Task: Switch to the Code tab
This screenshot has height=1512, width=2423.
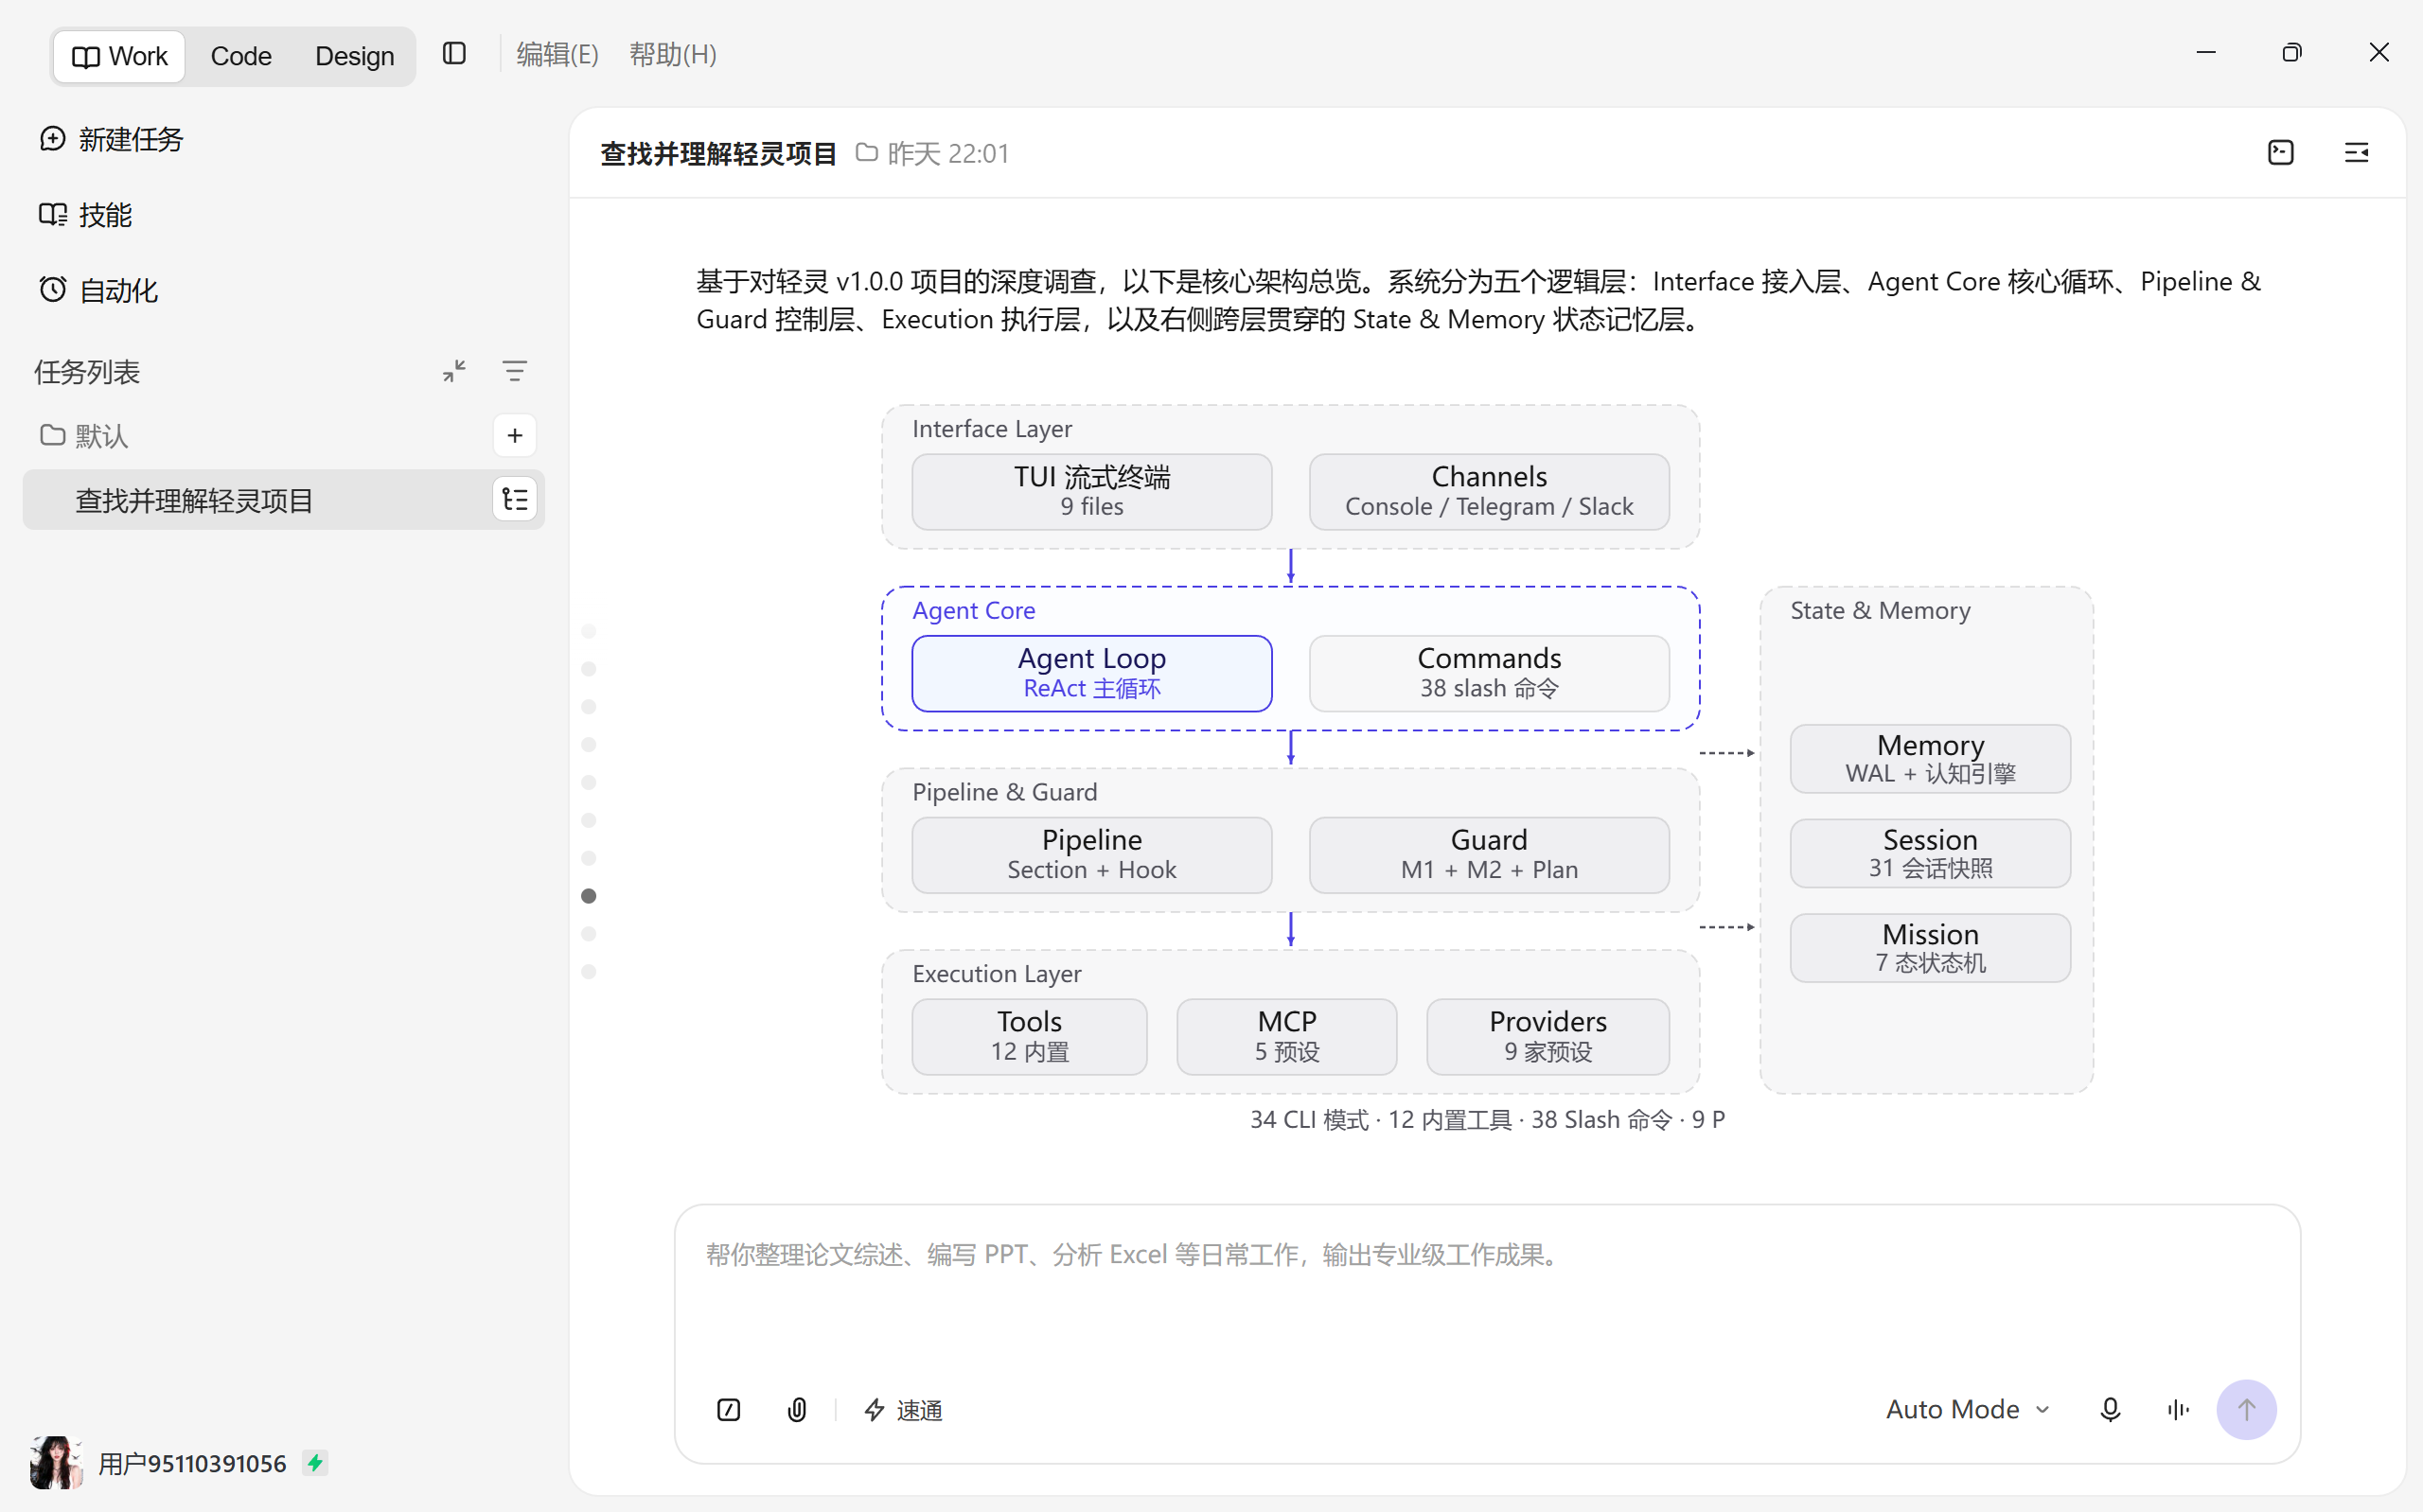Action: point(241,56)
